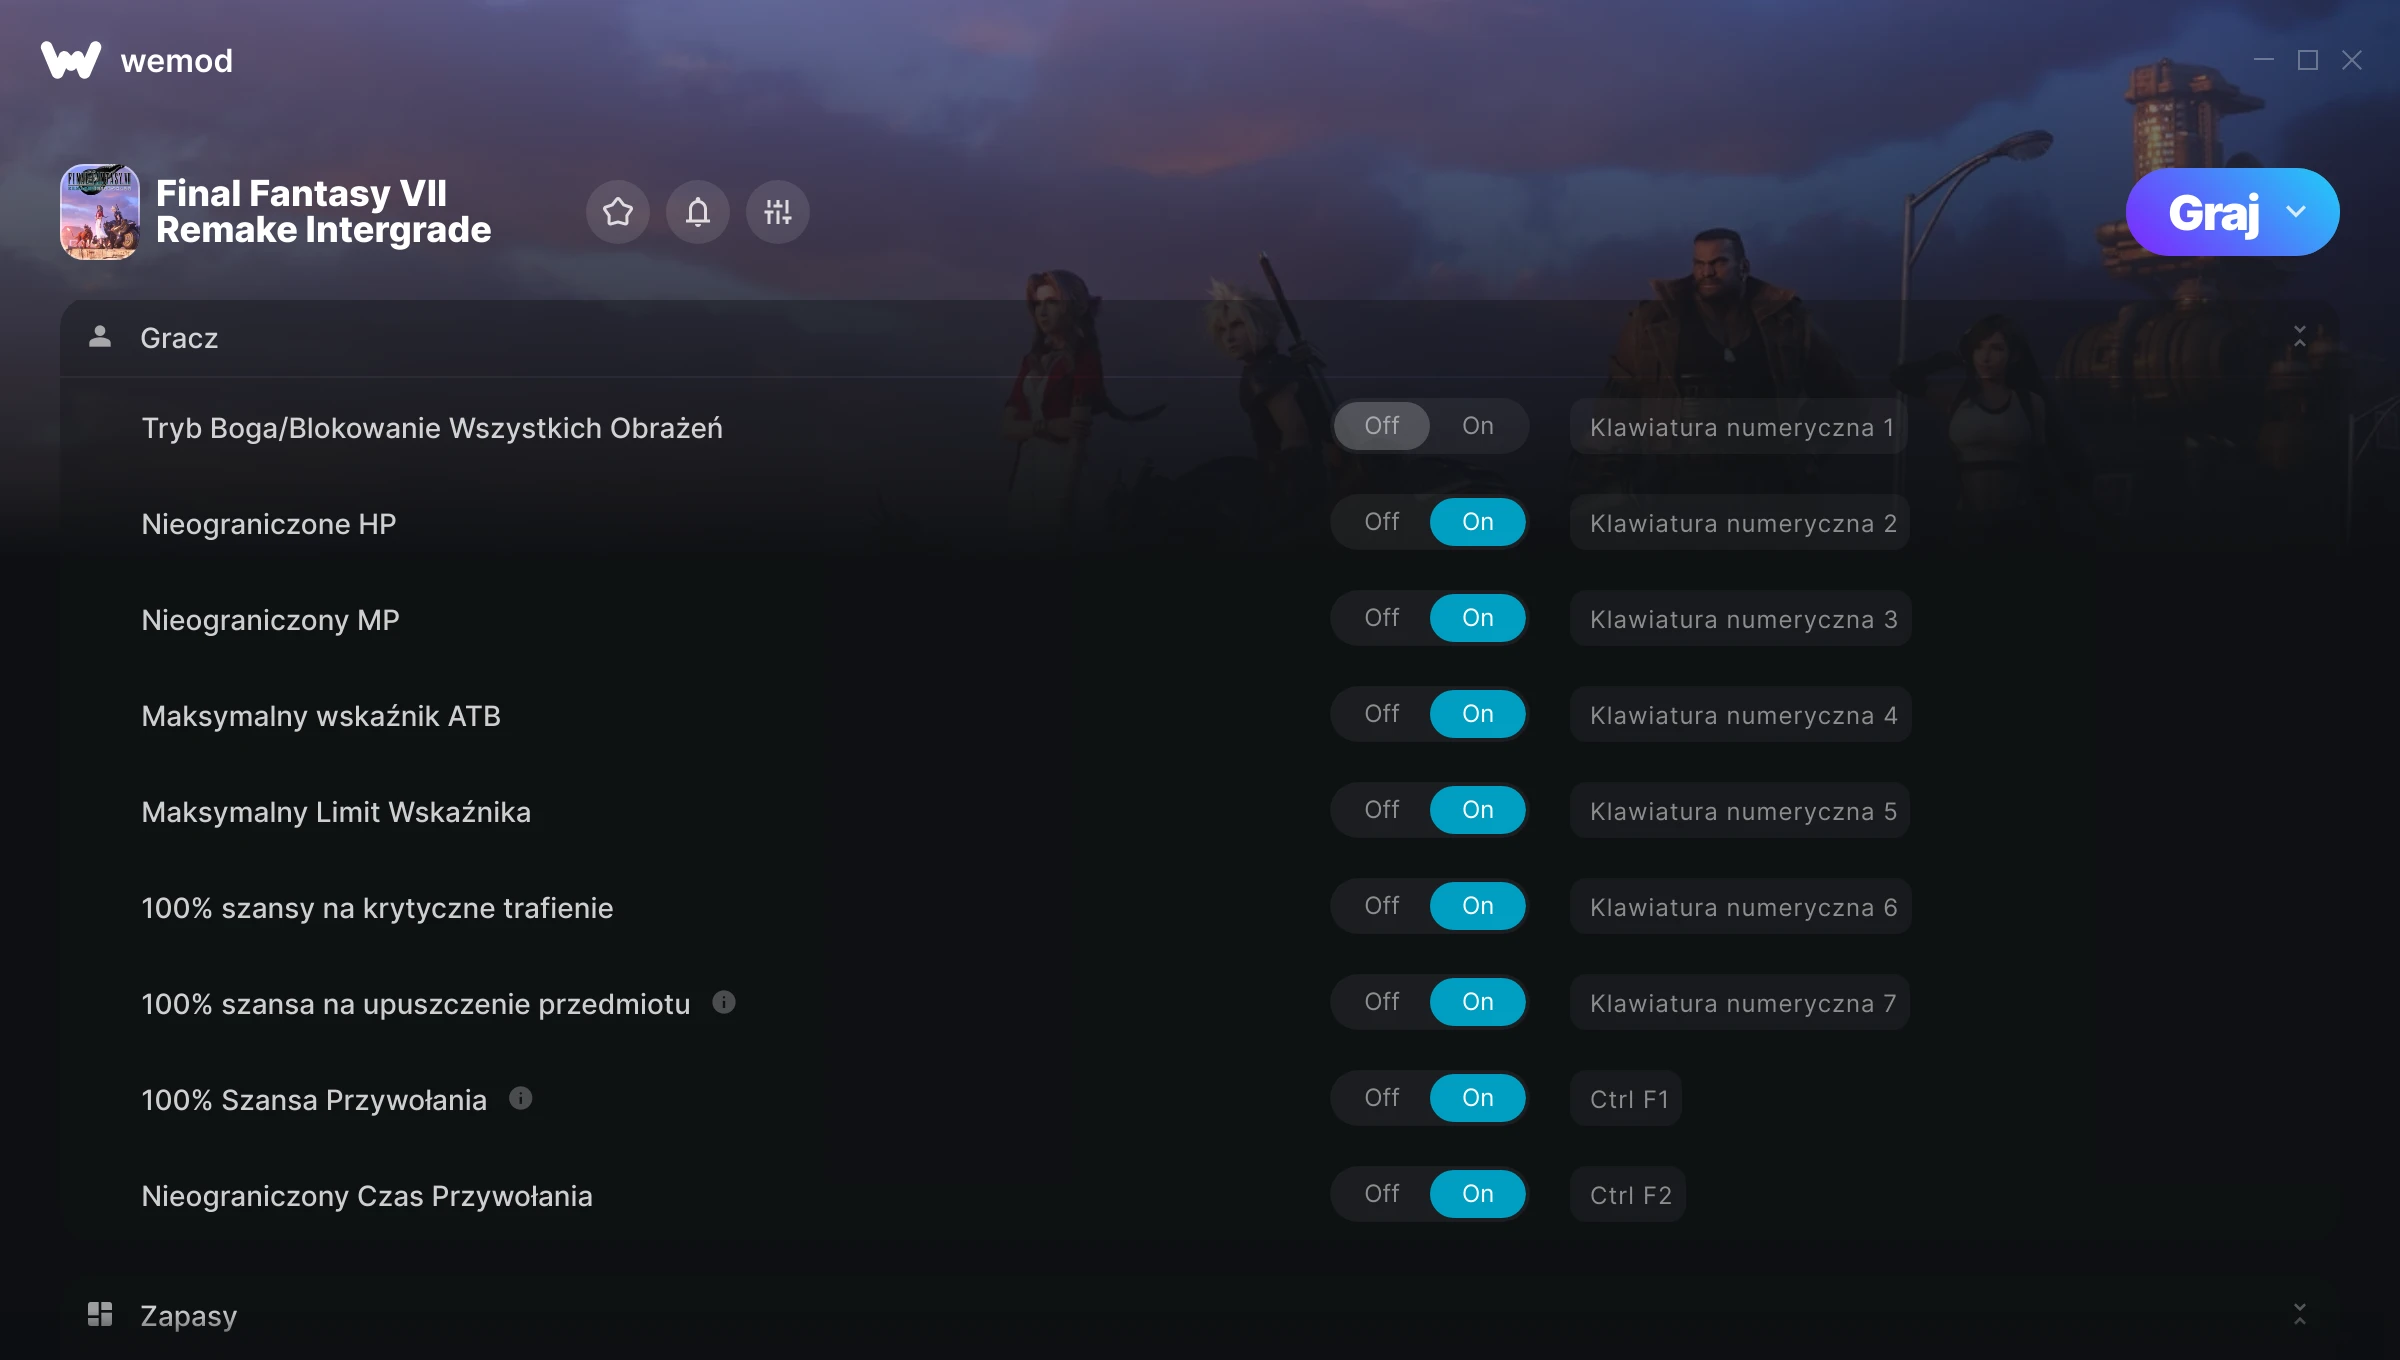2400x1360 pixels.
Task: Click the Zapasy inventory icon
Action: coord(100,1314)
